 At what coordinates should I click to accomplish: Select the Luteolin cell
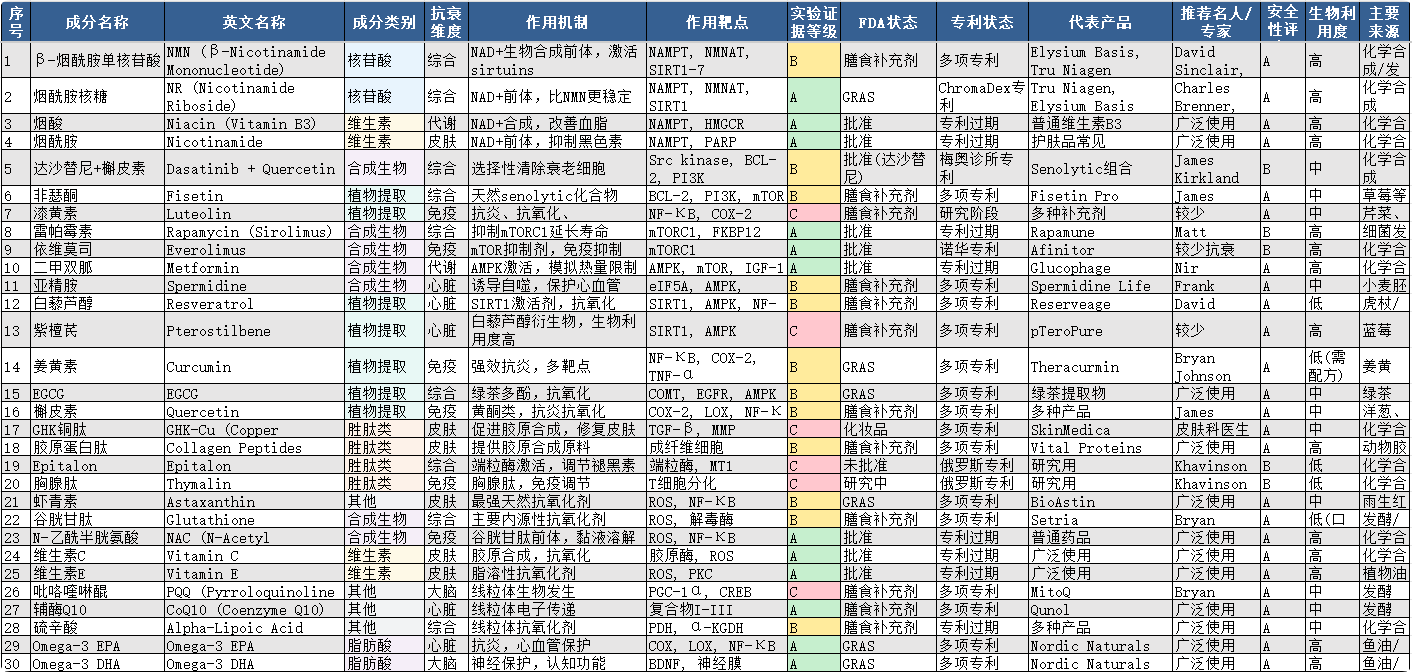click(x=254, y=213)
